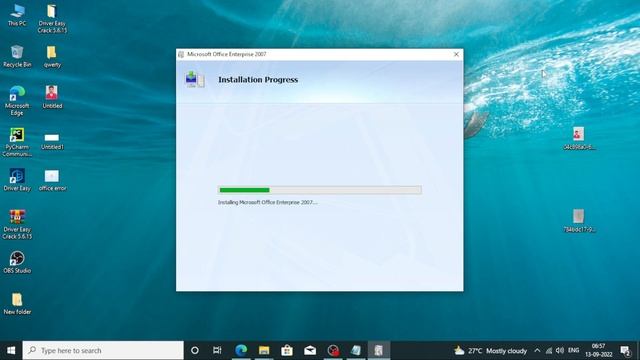Select the Driver Easy Crack 5.6.15 WinRAR archive
Screen dimensions: 640x360
point(17,224)
